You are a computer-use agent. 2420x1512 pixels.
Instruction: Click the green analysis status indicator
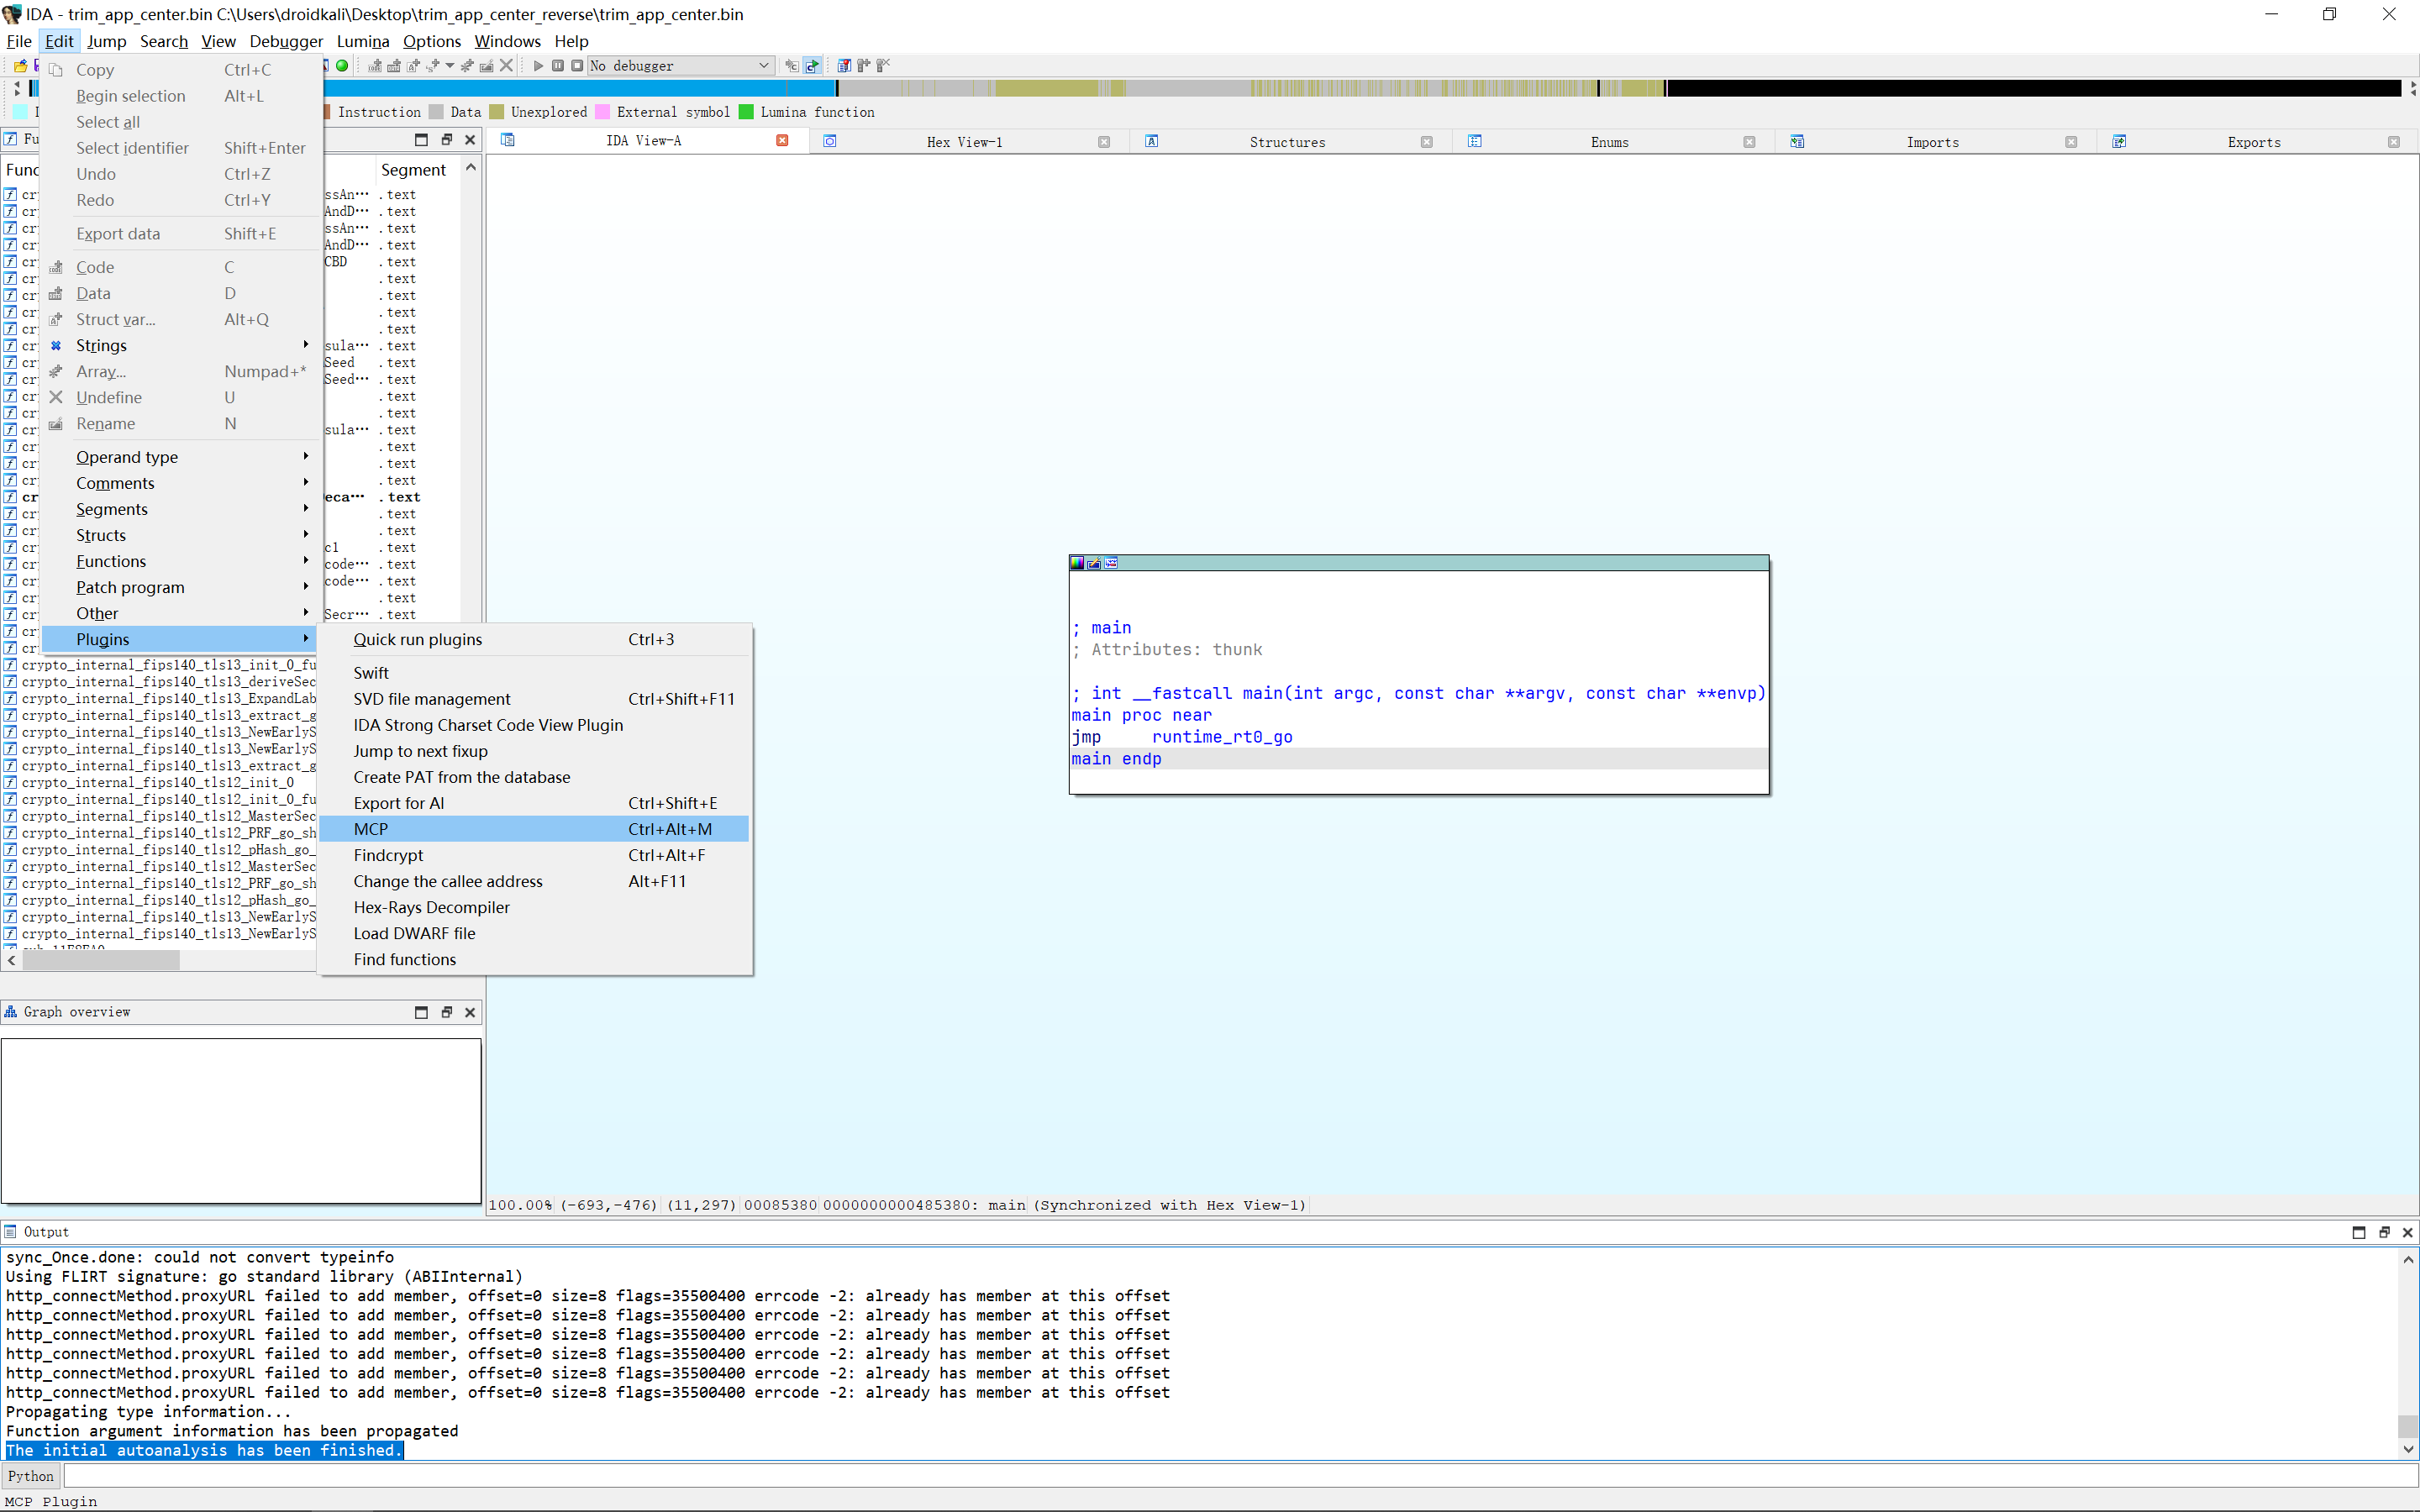(342, 66)
